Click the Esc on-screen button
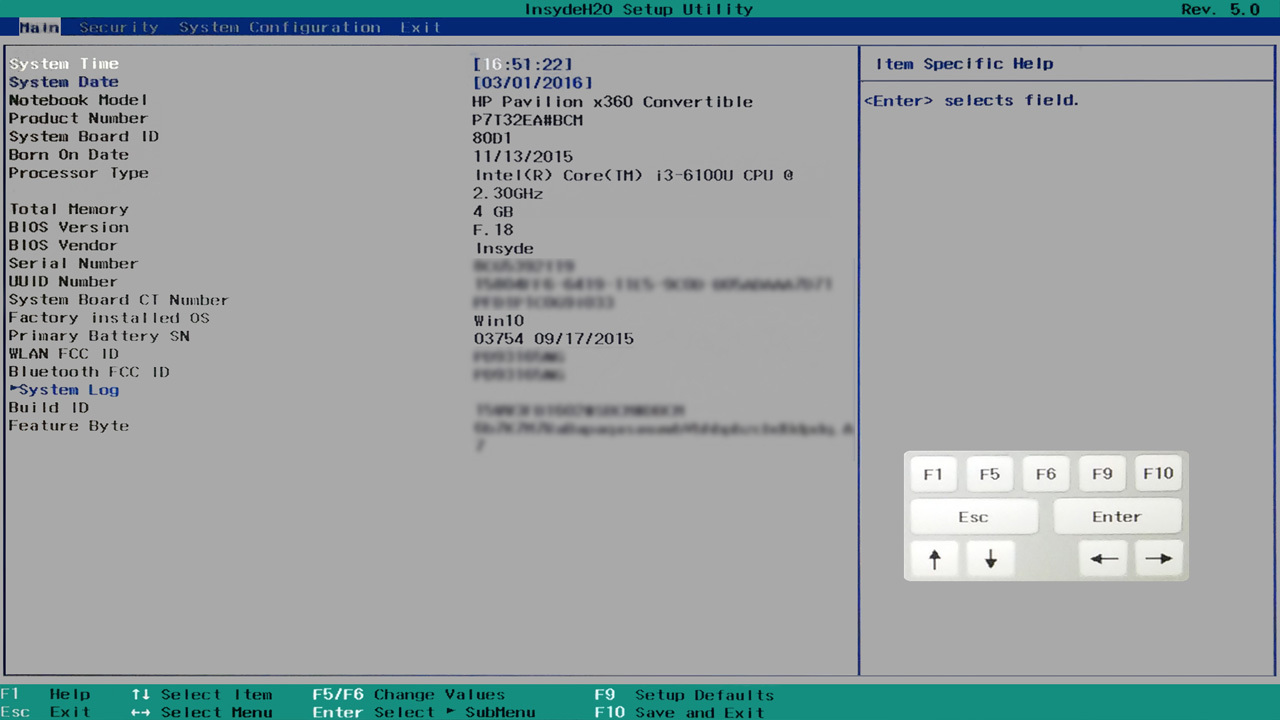The image size is (1280, 720). pos(973,517)
